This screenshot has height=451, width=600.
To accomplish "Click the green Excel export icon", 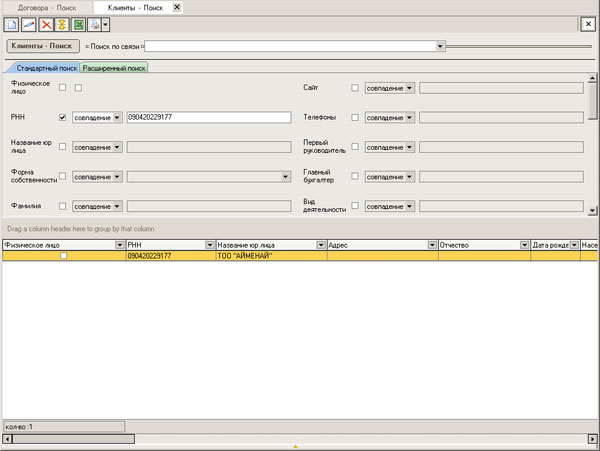I will pyautogui.click(x=78, y=24).
